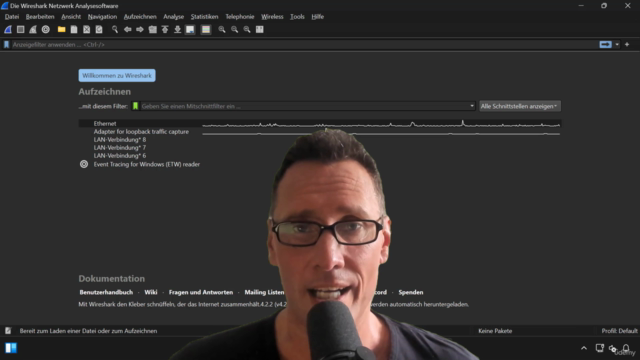Open the Hilfe menu
640x360 pixels.
(x=318, y=17)
